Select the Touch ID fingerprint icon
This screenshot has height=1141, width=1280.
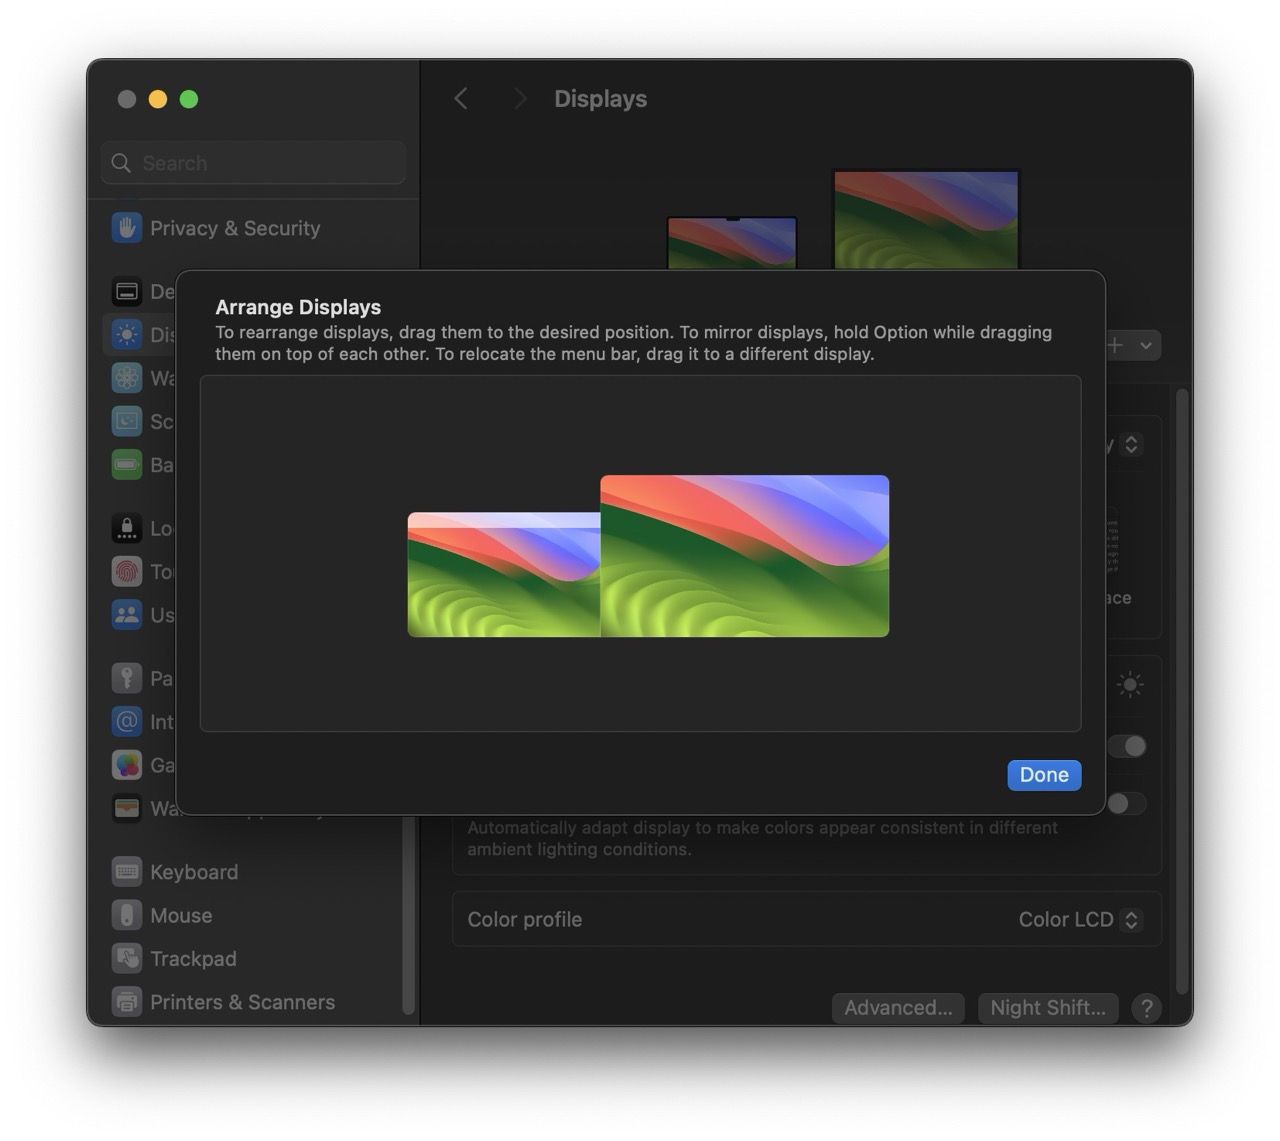point(127,571)
